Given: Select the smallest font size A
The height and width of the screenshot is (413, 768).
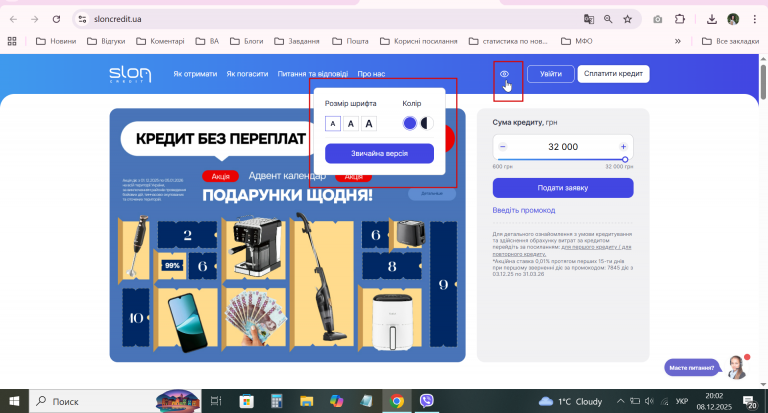Looking at the screenshot, I should [x=333, y=123].
